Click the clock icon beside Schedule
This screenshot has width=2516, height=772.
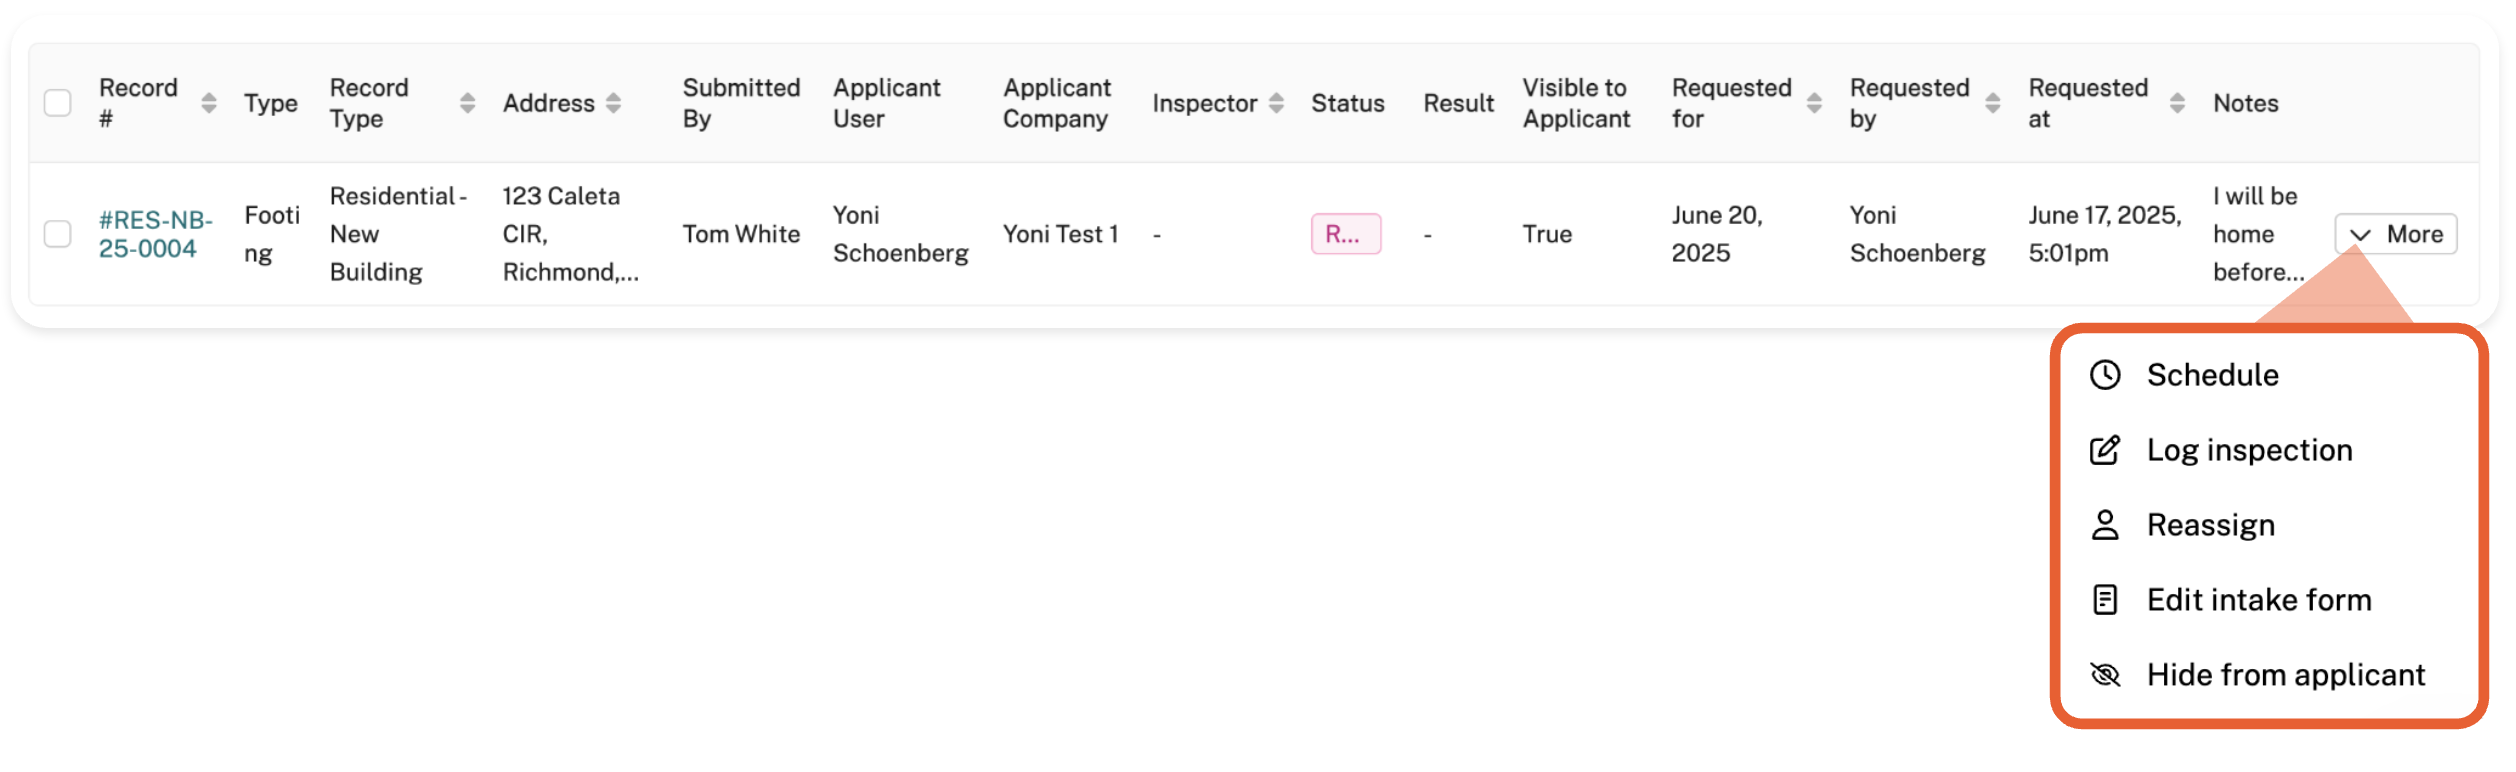2105,375
